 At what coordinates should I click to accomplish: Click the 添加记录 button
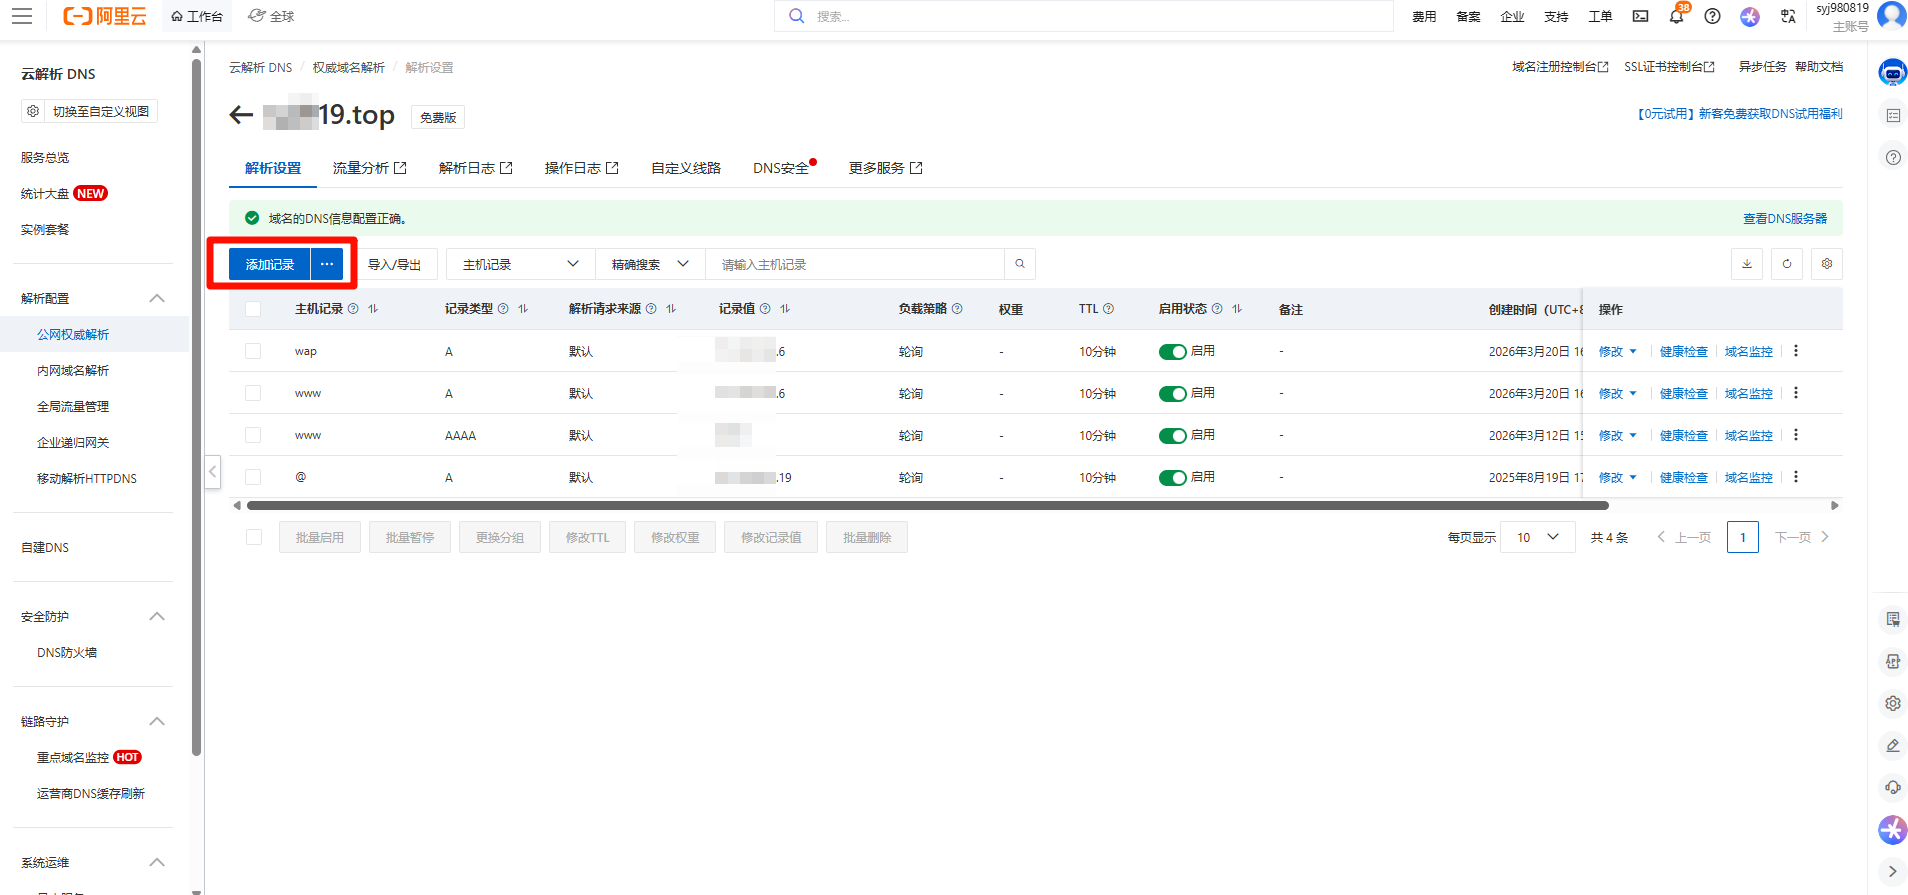(x=270, y=264)
